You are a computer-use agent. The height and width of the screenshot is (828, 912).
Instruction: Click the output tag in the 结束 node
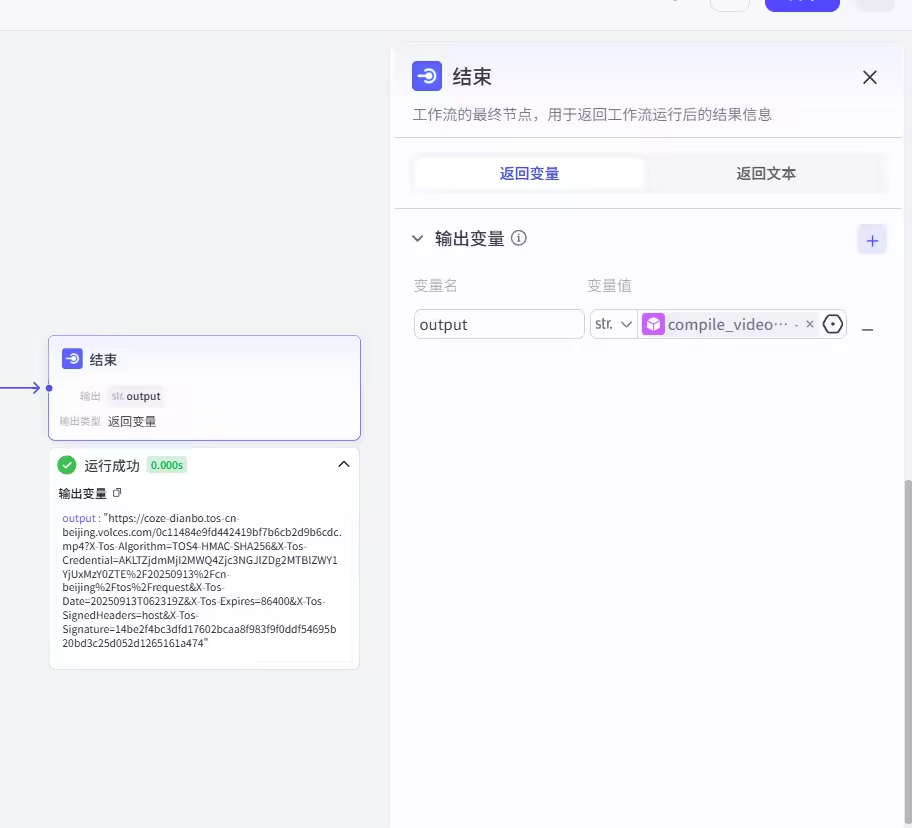[x=136, y=396]
